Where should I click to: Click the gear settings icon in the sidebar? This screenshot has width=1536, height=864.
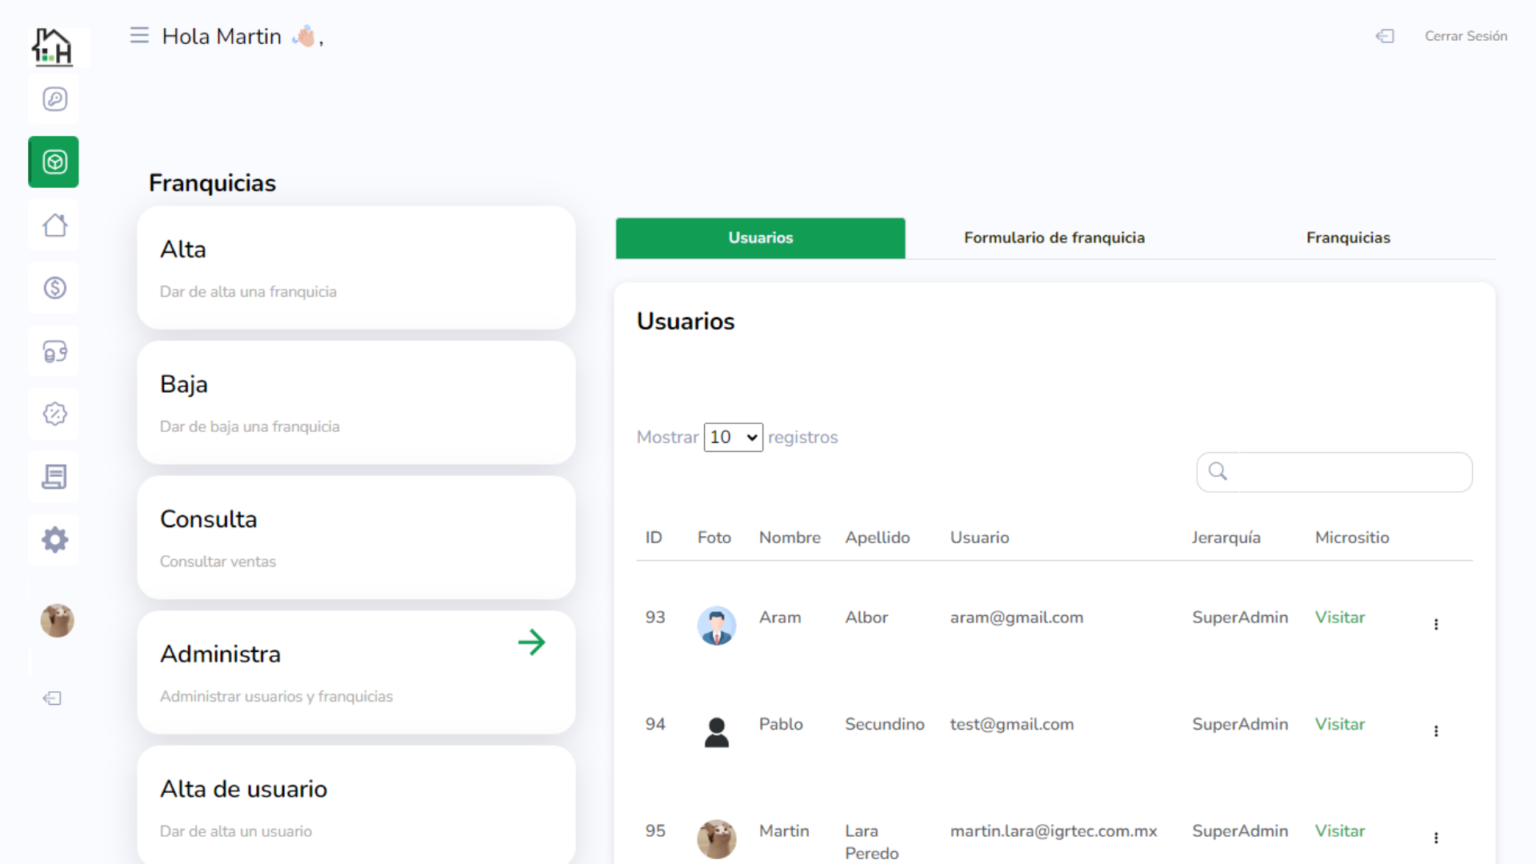(x=55, y=540)
